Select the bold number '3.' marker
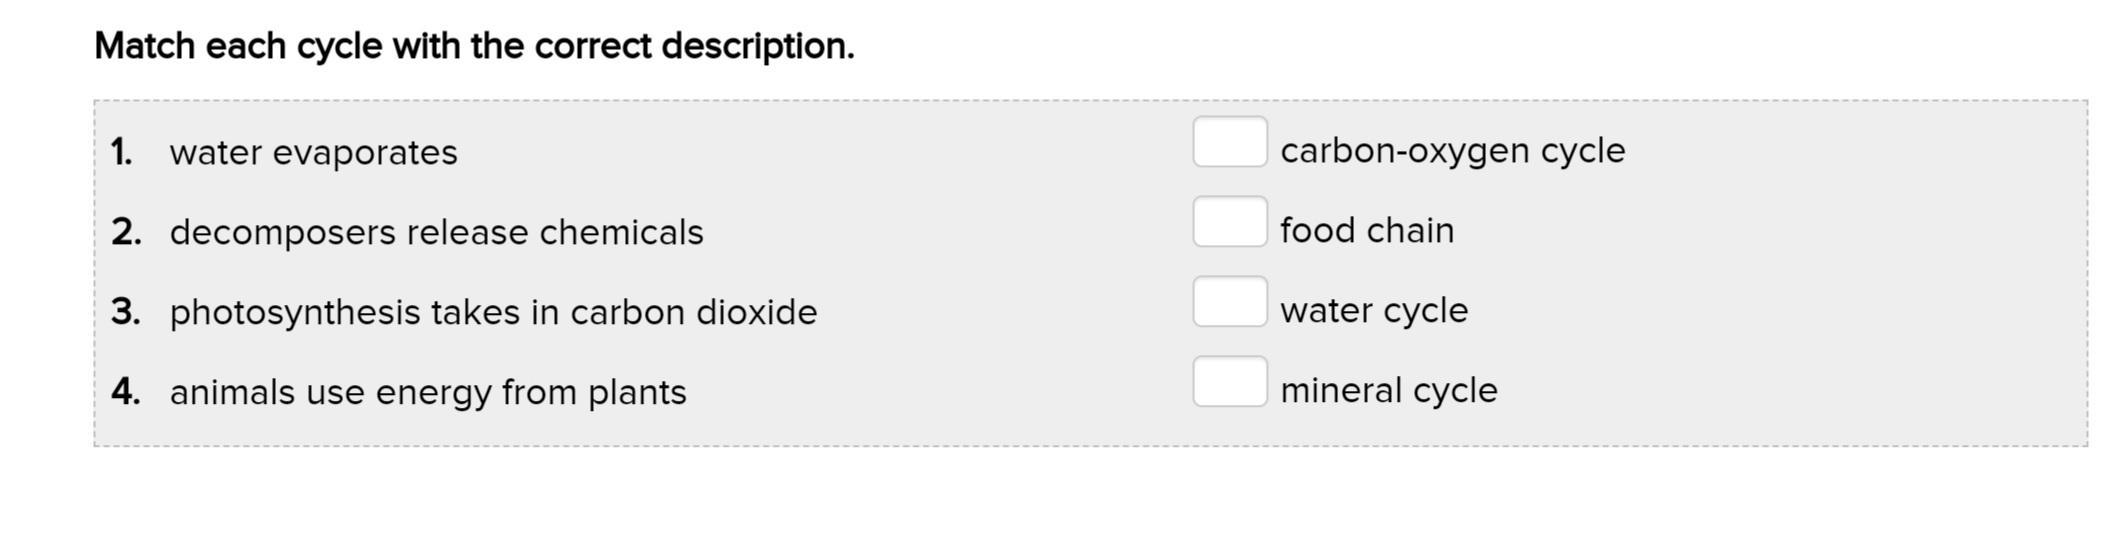The width and height of the screenshot is (2126, 538). (126, 313)
